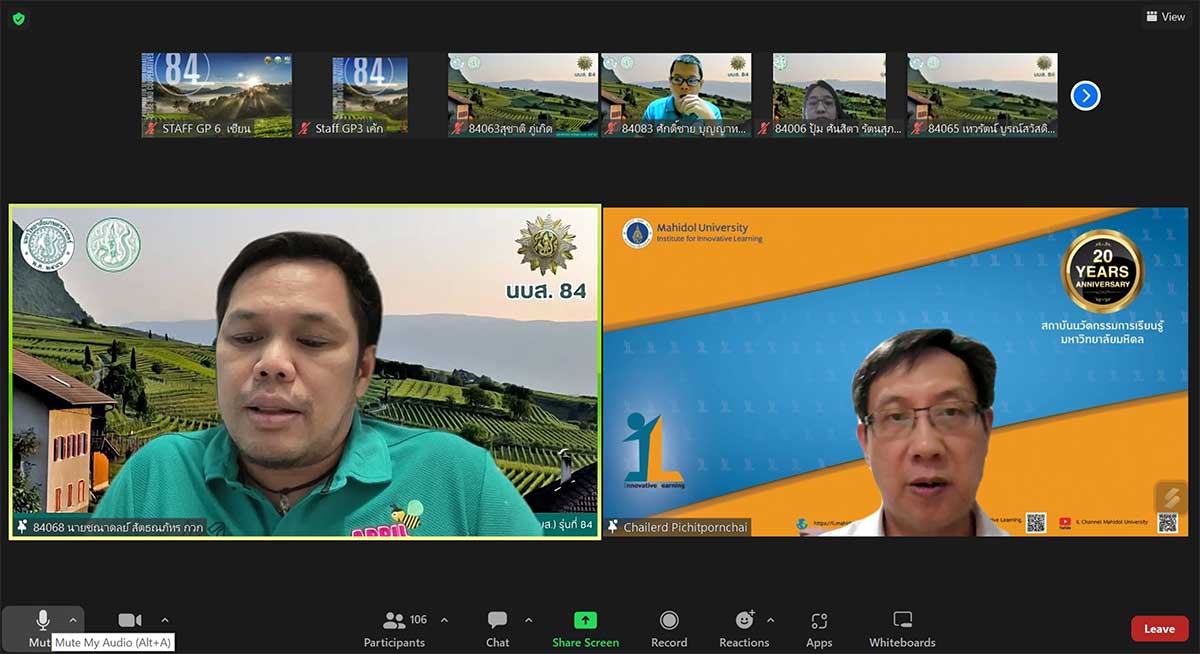
Task: Open the Apps icon
Action: point(819,620)
